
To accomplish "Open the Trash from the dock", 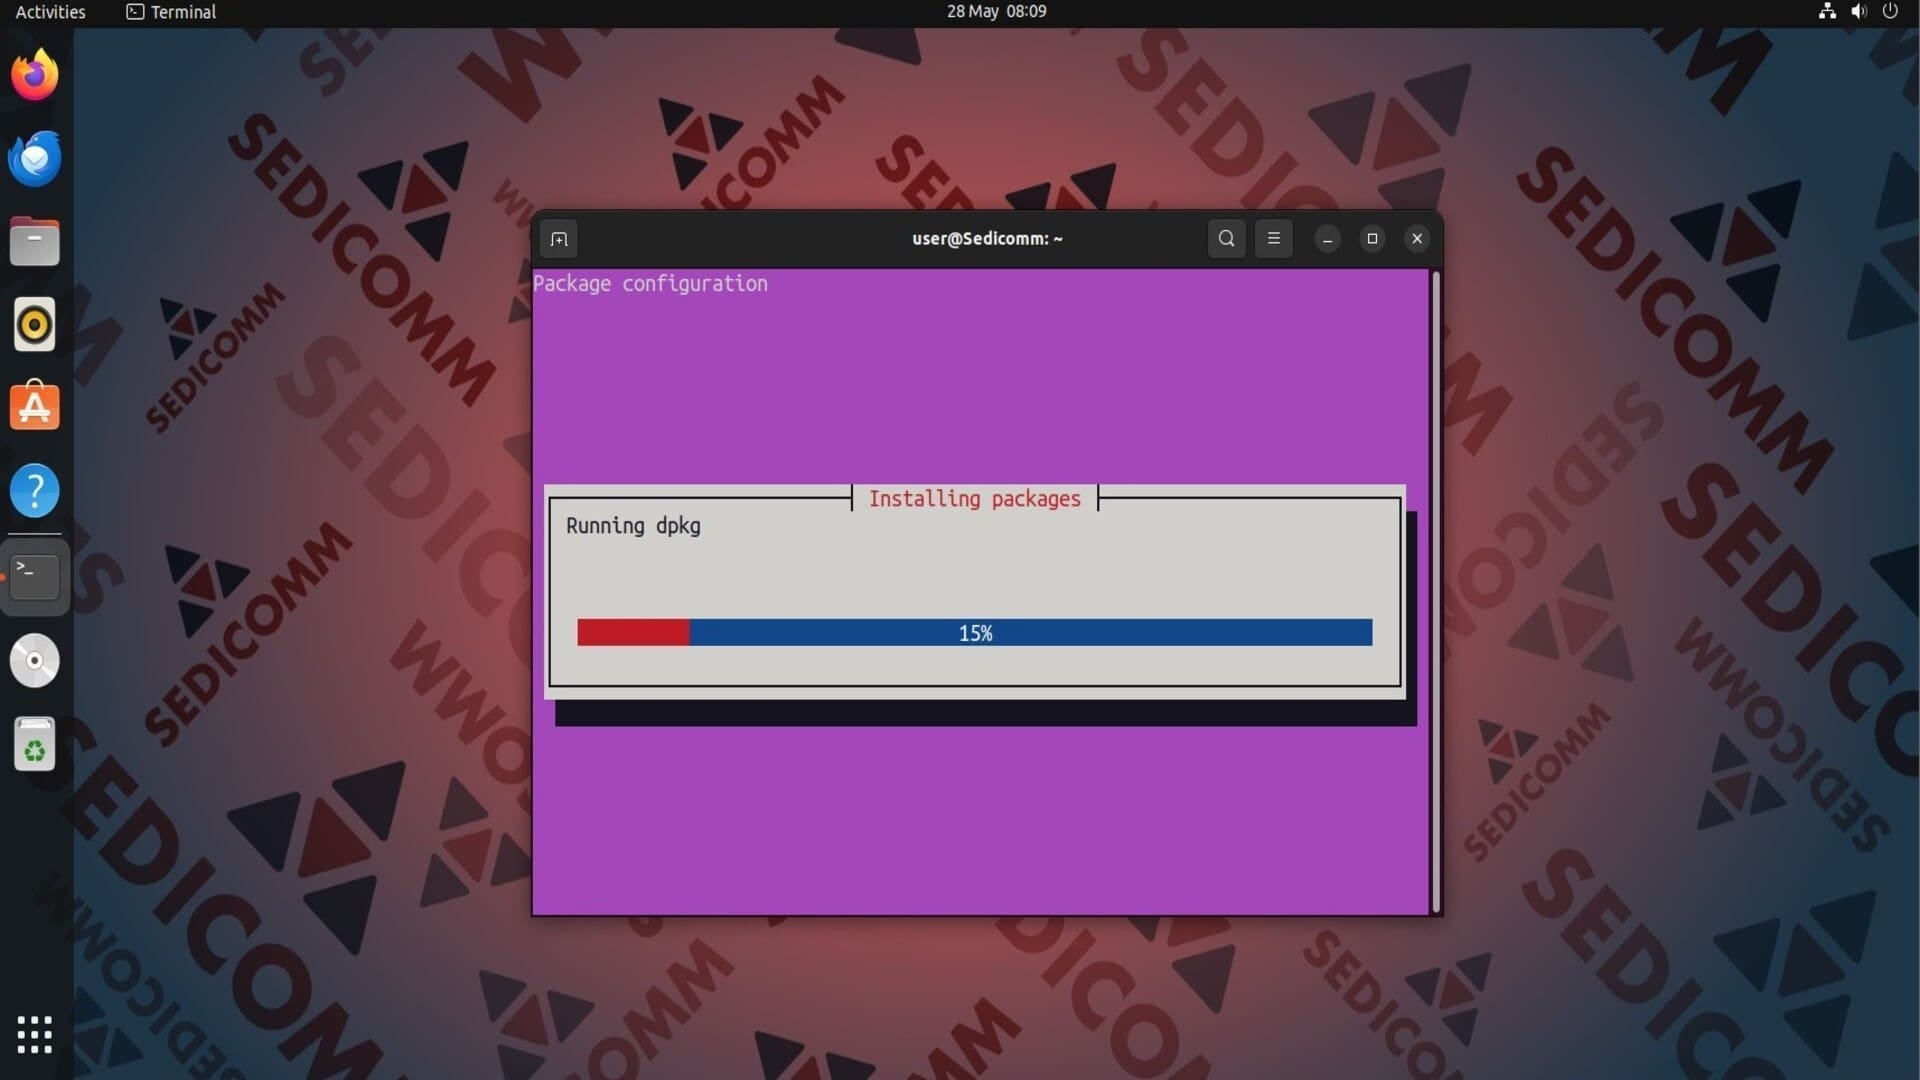I will tap(35, 745).
